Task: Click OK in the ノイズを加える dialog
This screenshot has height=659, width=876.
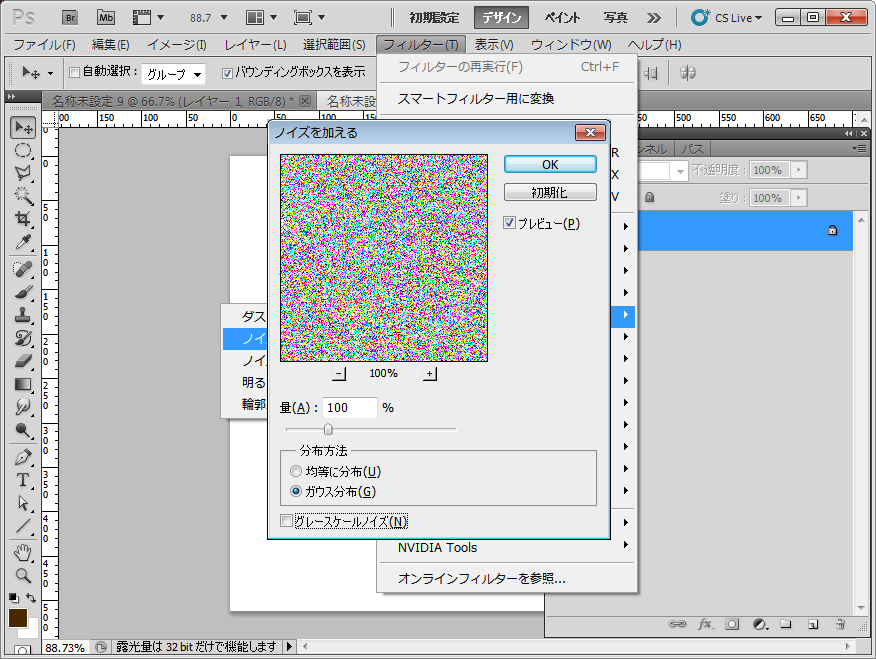Action: coord(550,164)
